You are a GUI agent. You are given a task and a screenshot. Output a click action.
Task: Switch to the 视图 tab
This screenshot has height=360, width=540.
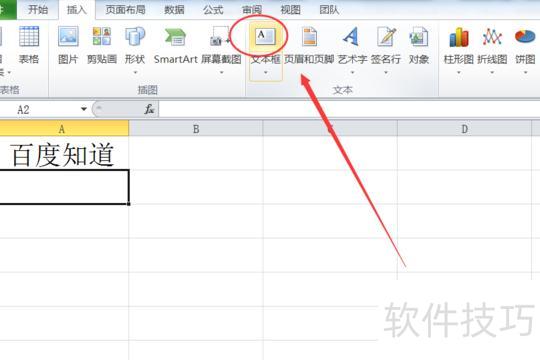(x=290, y=10)
